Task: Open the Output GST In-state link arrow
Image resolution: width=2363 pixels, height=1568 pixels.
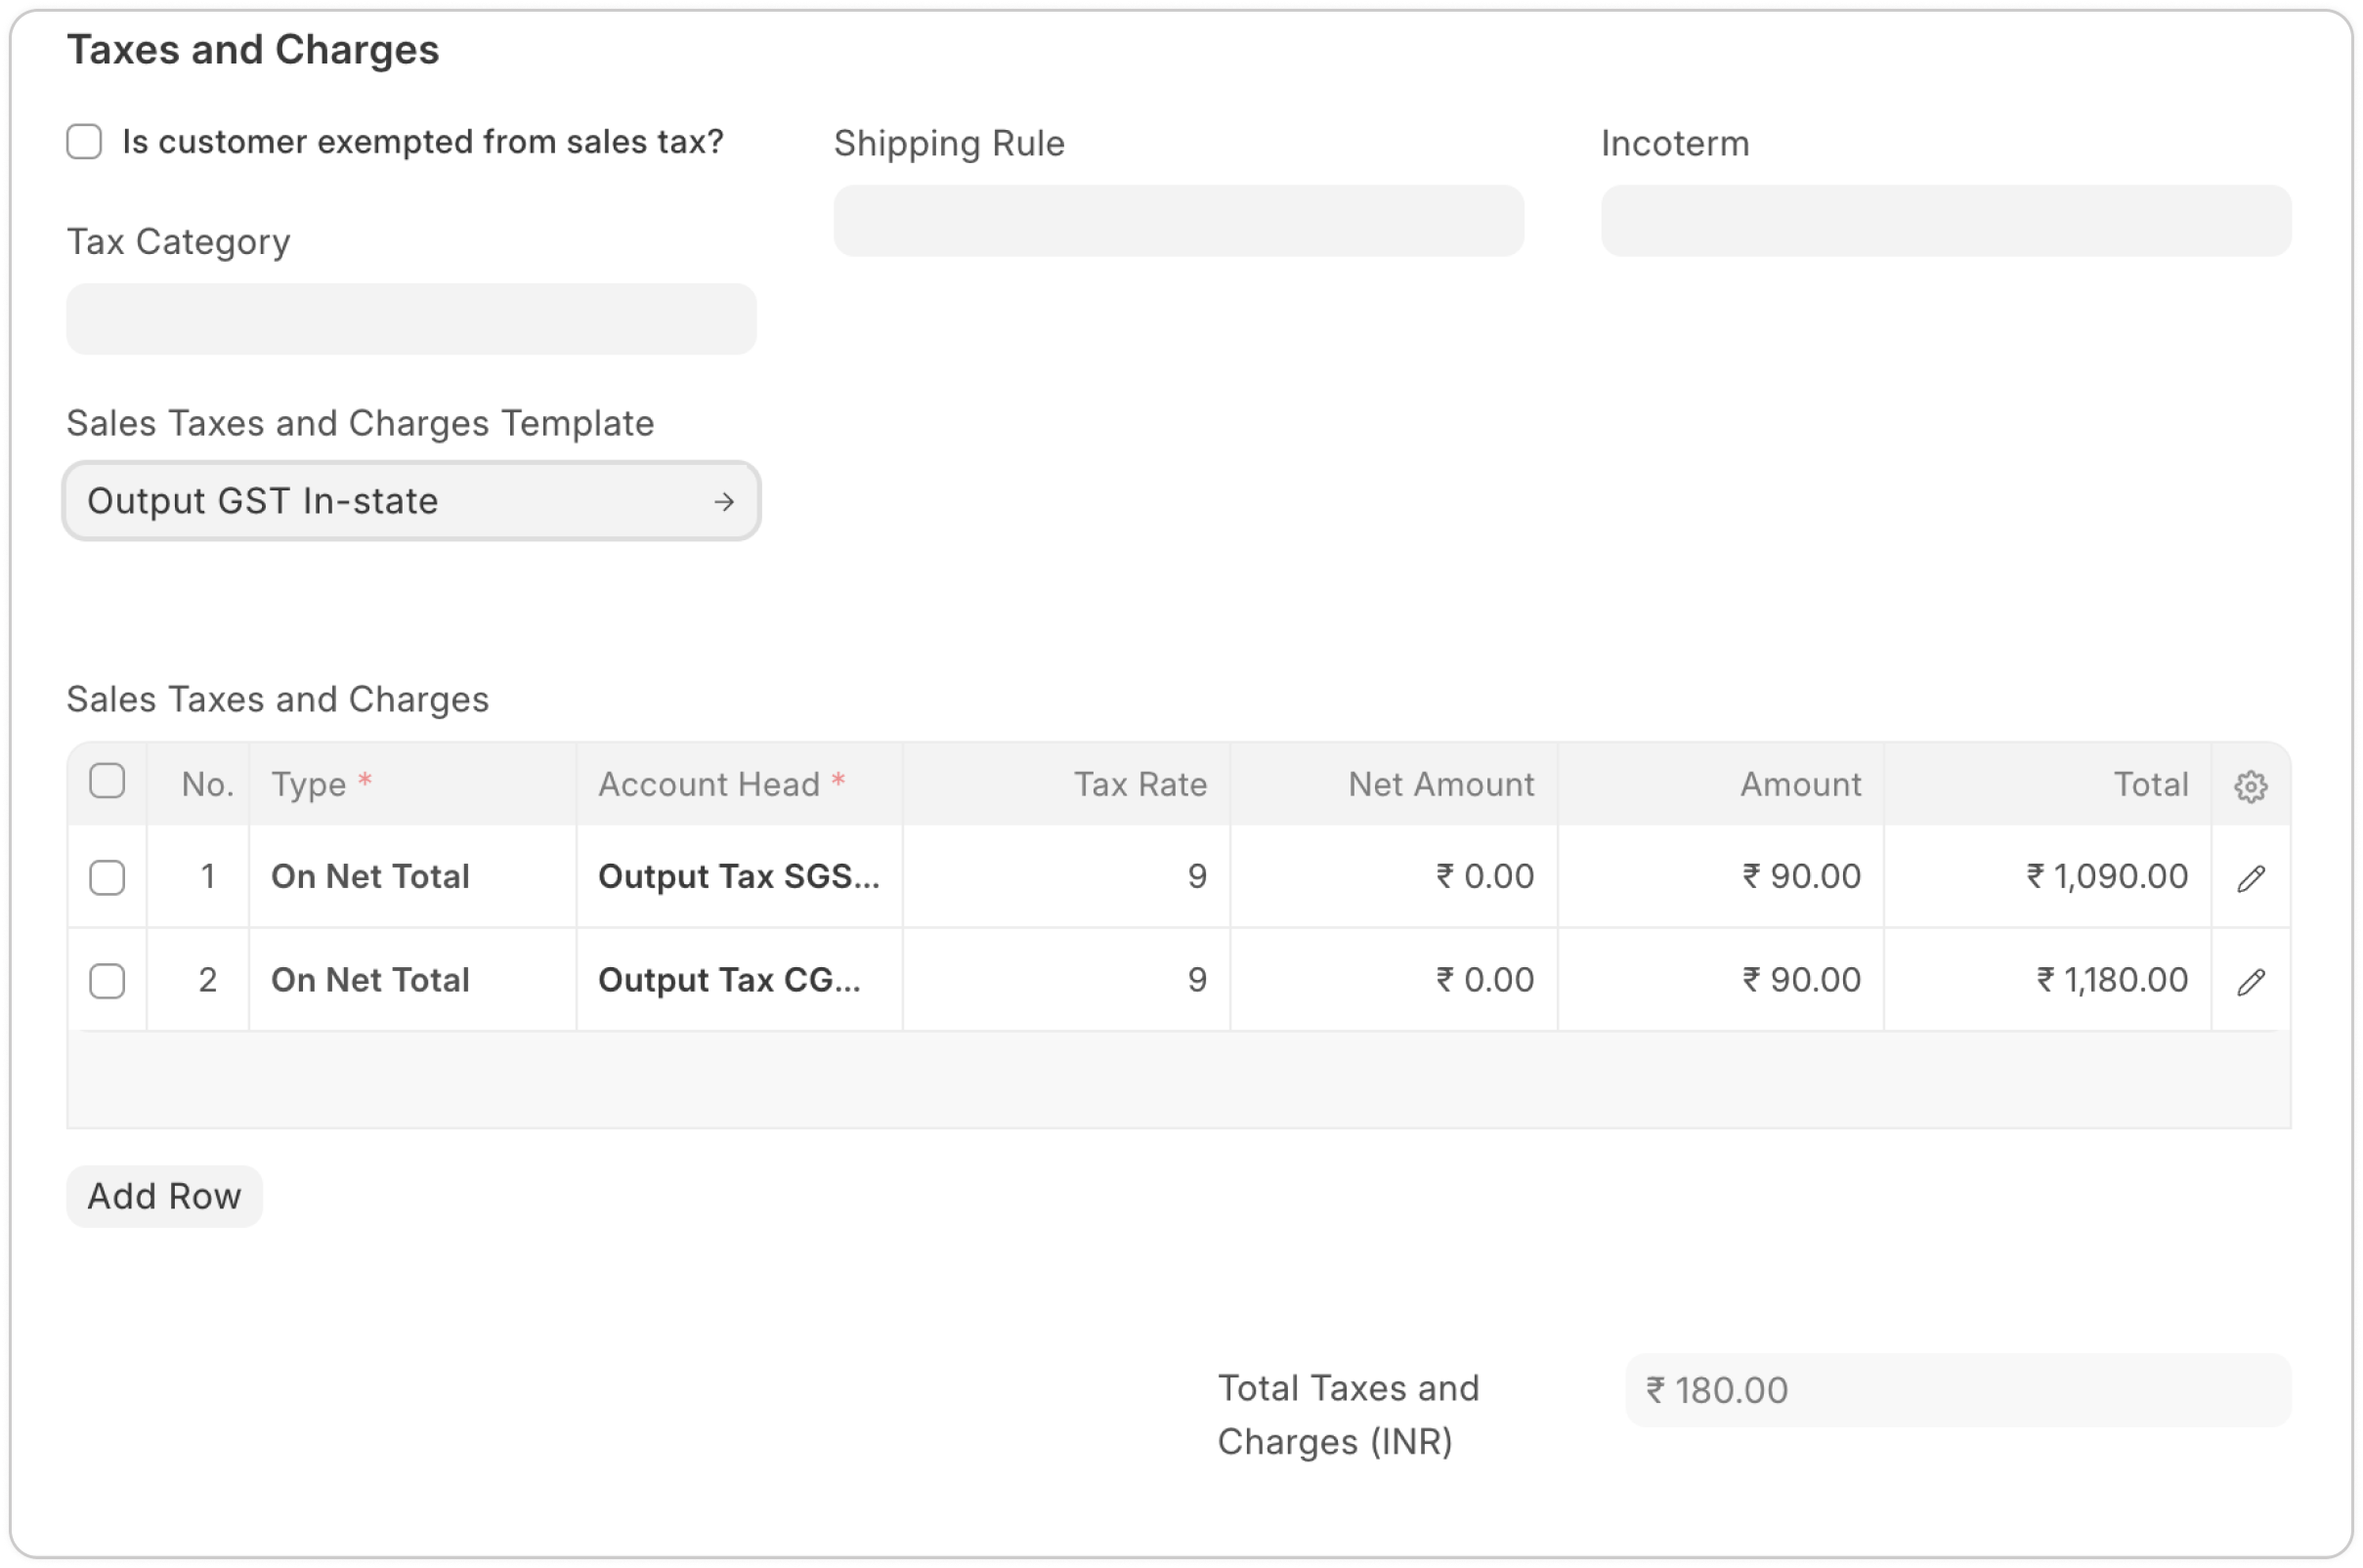Action: (x=724, y=501)
